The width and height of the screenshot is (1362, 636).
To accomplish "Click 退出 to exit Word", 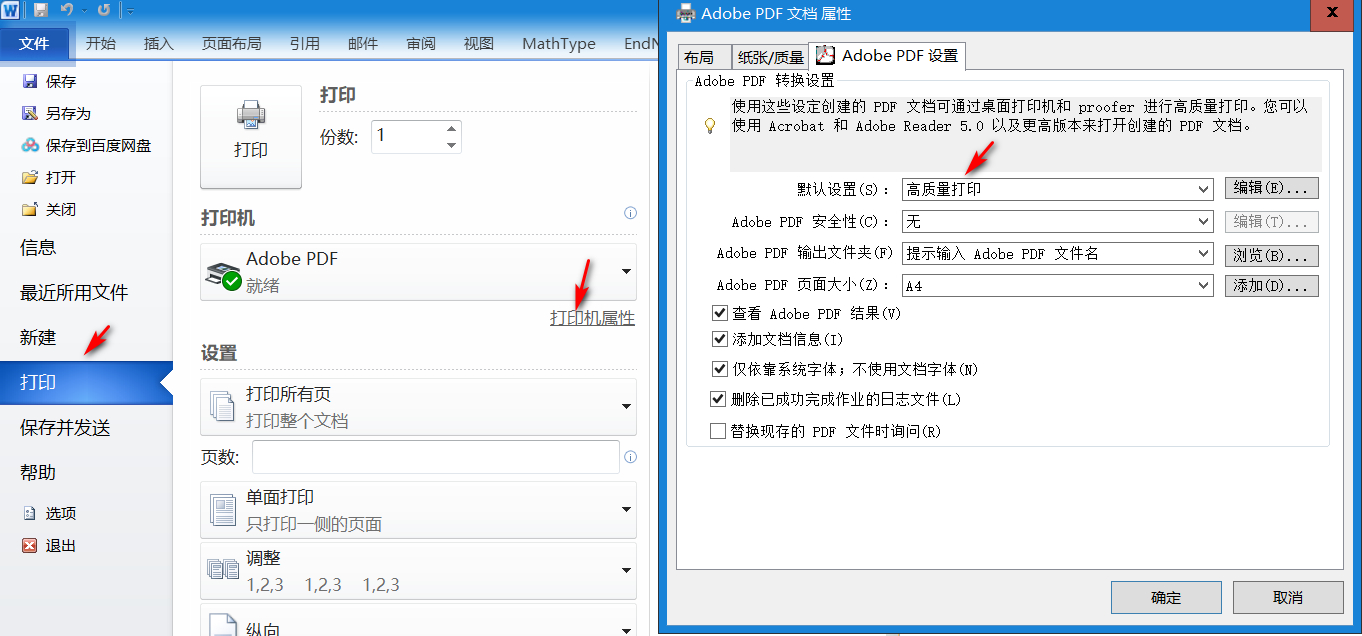I will pos(50,545).
